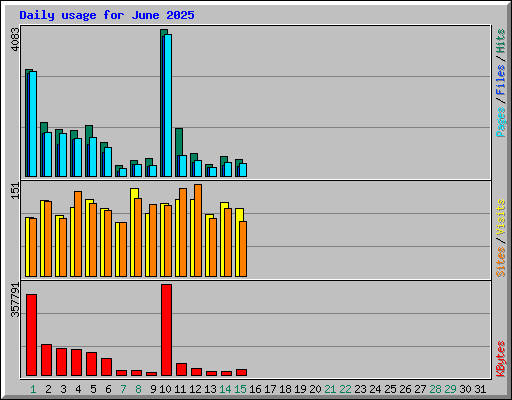Image resolution: width=512 pixels, height=400 pixels.
Task: Click the tallest cyan hits bar on day 10
Action: (168, 105)
